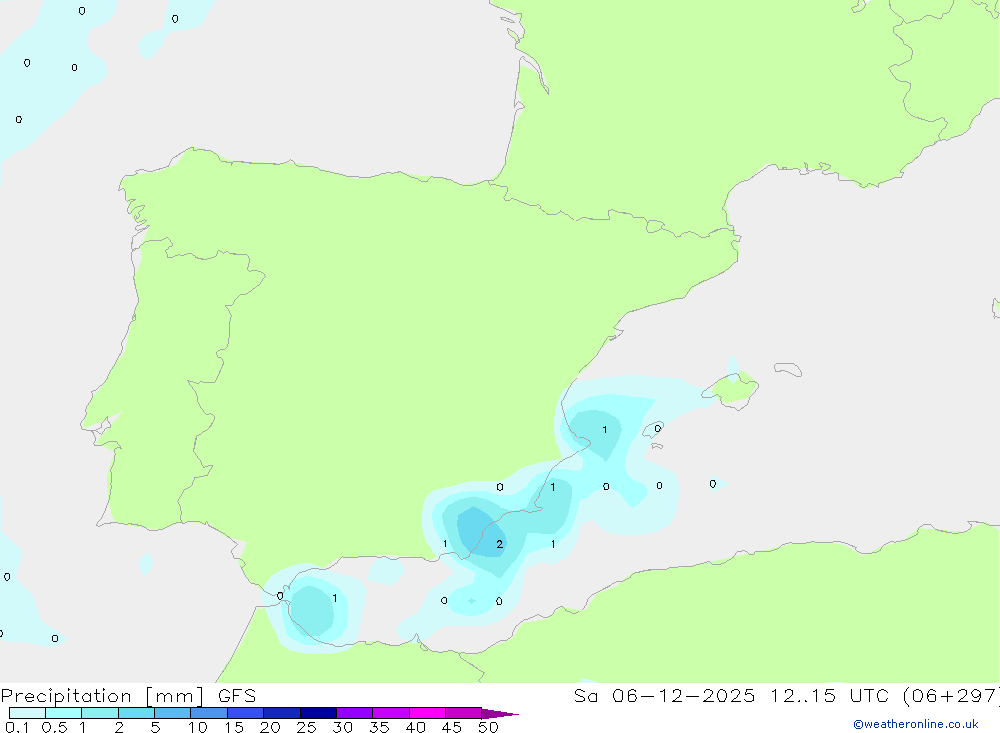Image resolution: width=1000 pixels, height=733 pixels.
Task: Click the '25' legend scale label
Action: (x=306, y=727)
